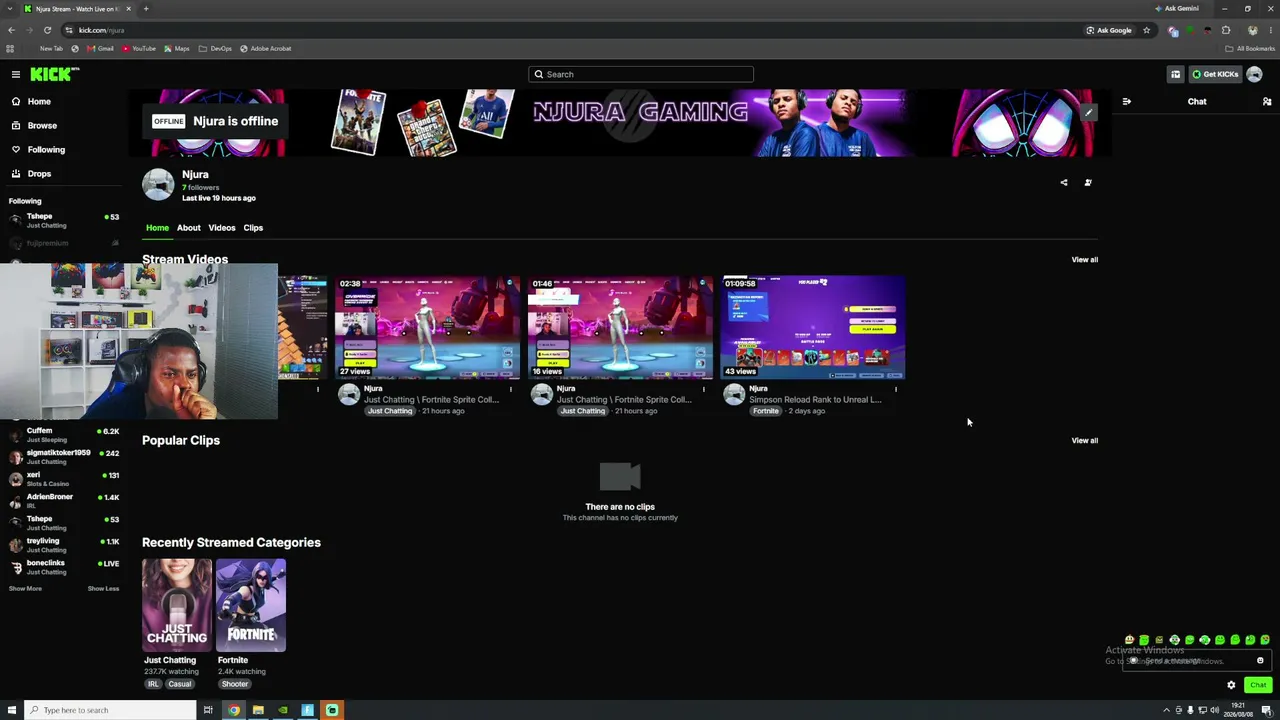Open AdrienBroner channel in sidebar
The width and height of the screenshot is (1280, 720).
pos(63,500)
